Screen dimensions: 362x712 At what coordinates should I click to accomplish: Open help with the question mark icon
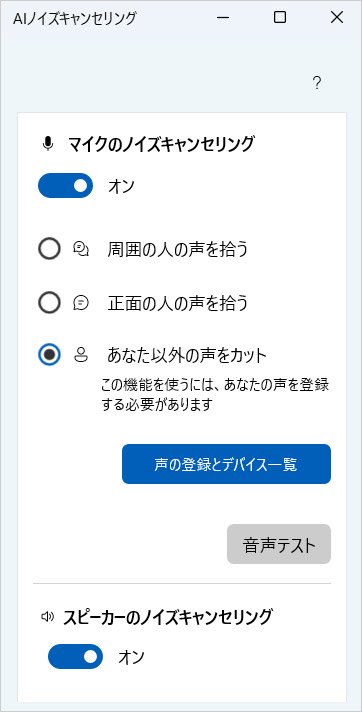pyautogui.click(x=317, y=83)
